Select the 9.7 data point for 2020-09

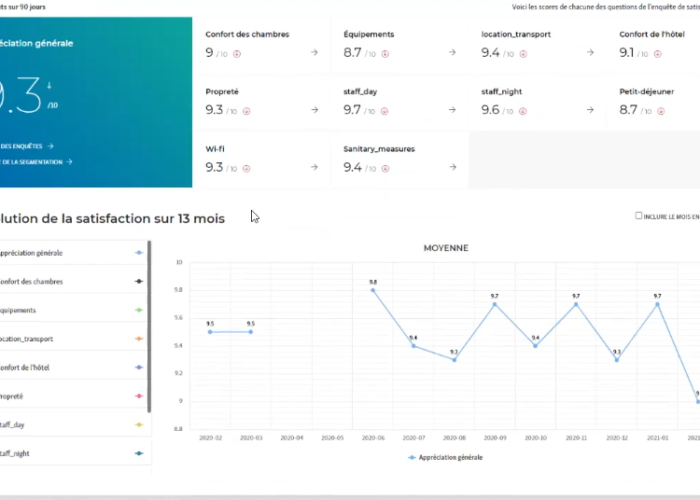[495, 304]
